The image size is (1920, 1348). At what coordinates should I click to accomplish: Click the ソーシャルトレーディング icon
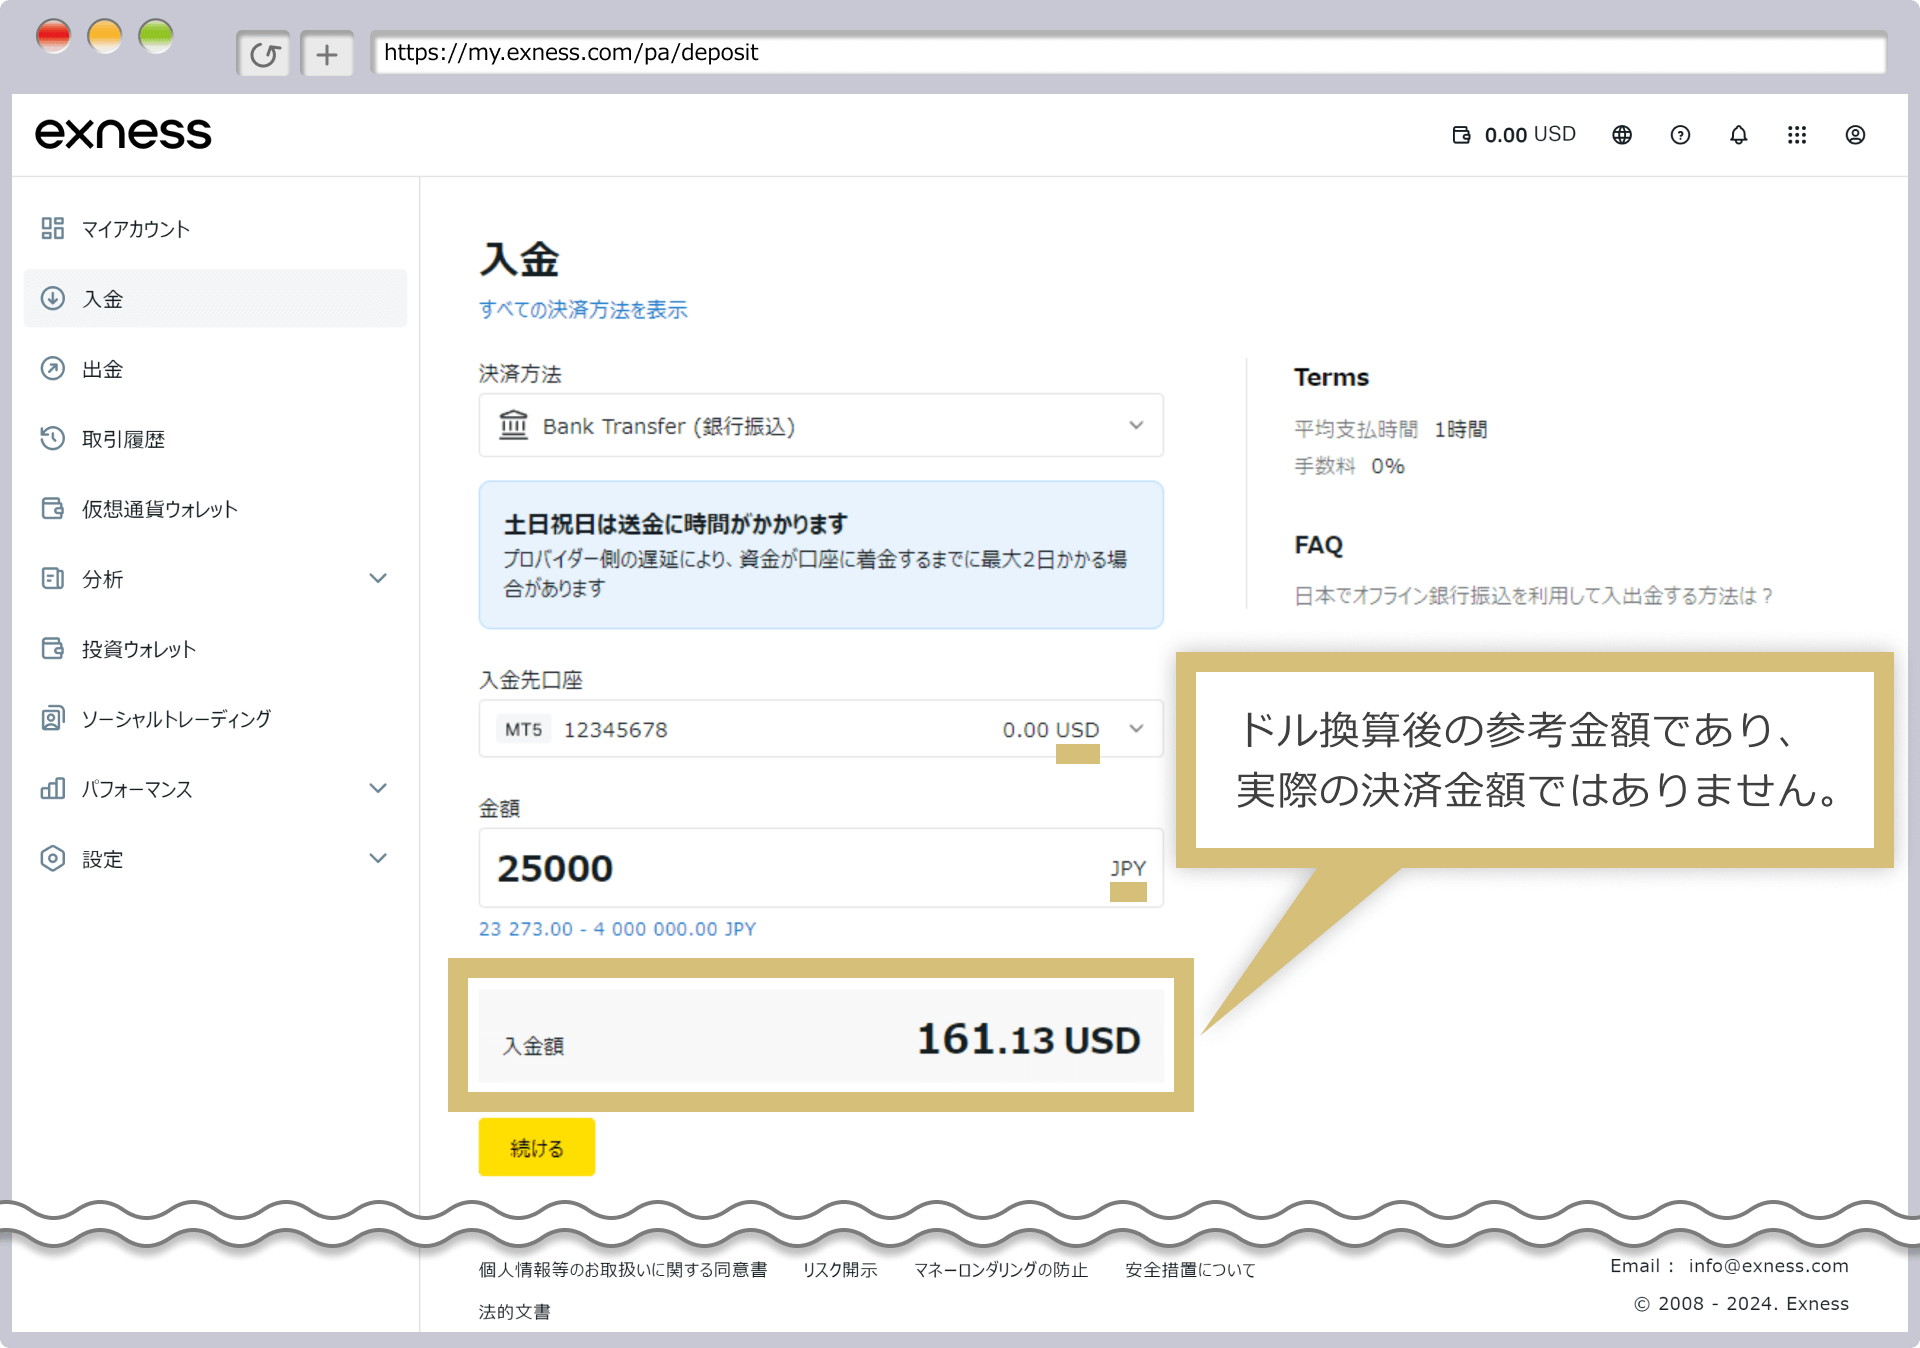53,719
